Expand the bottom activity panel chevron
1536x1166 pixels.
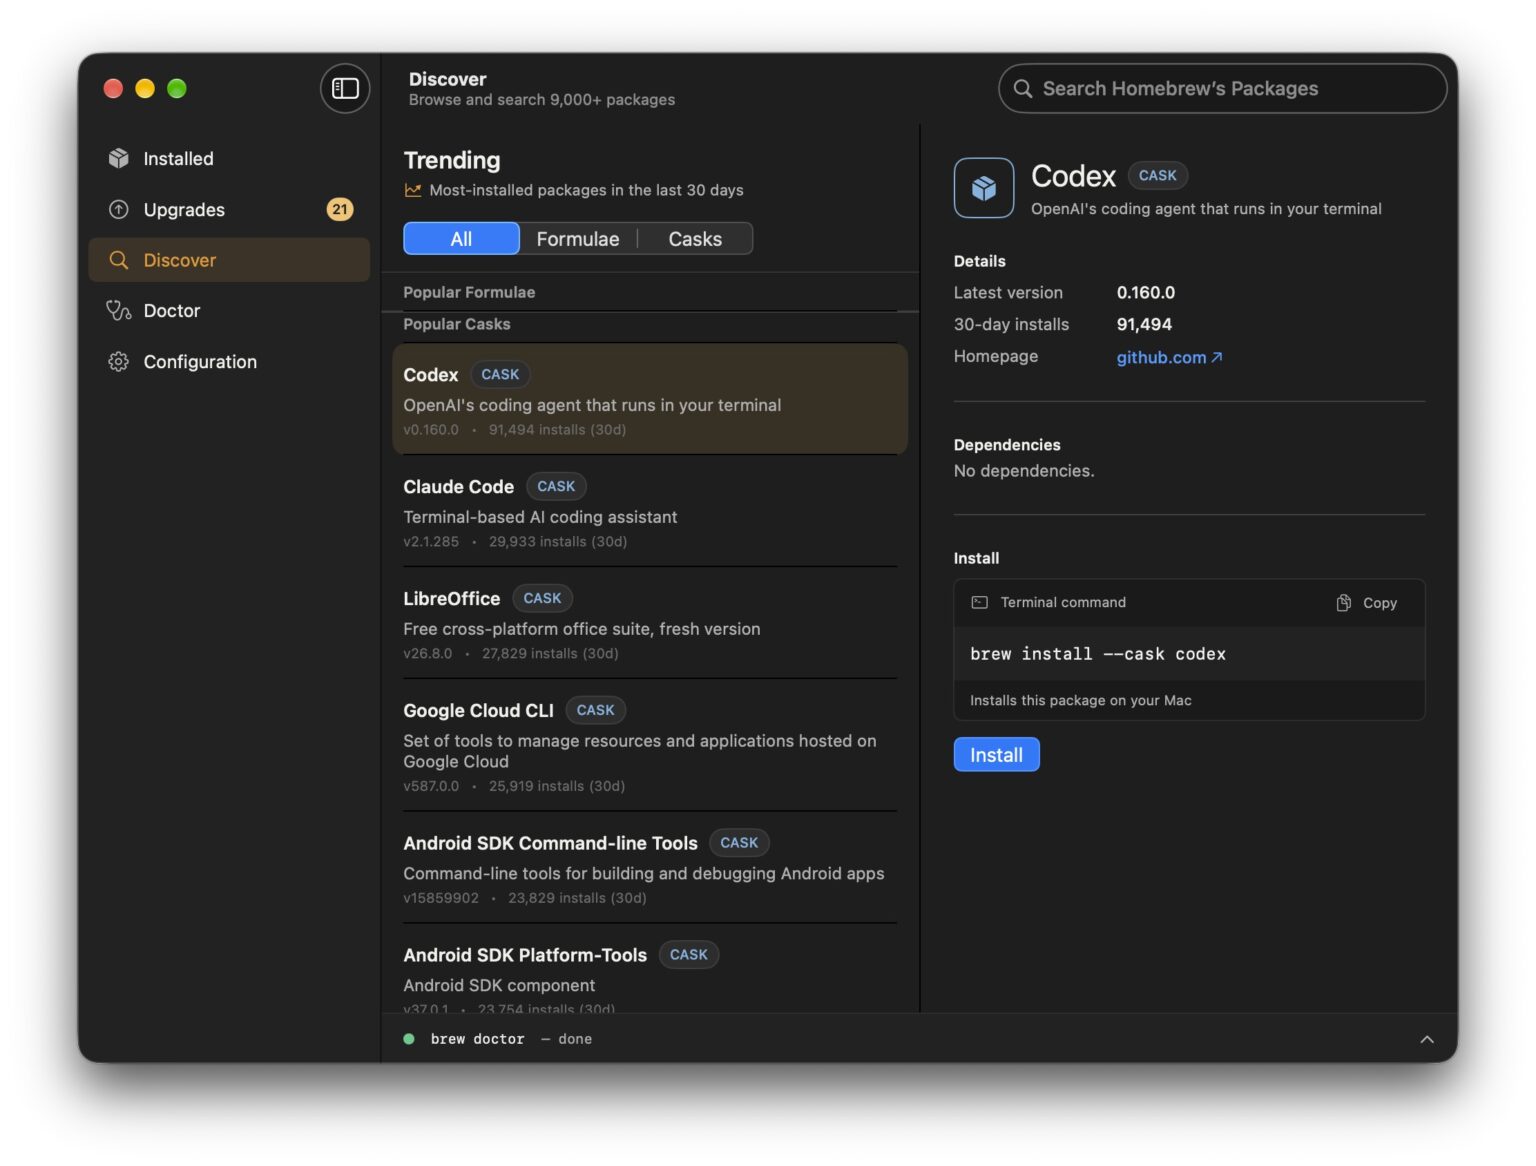pyautogui.click(x=1427, y=1040)
